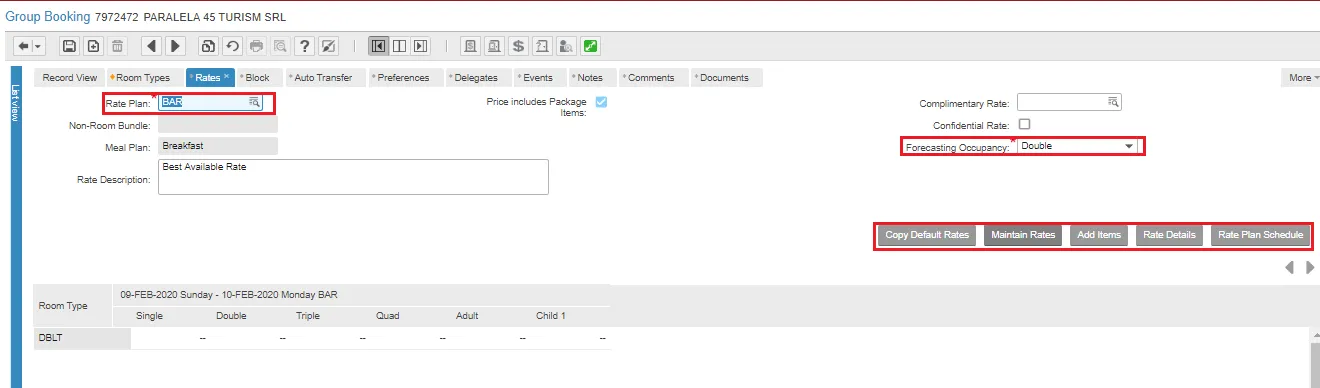The height and width of the screenshot is (388, 1320).
Task: Open the Complimentary Rate lookup icon
Action: click(x=1114, y=103)
